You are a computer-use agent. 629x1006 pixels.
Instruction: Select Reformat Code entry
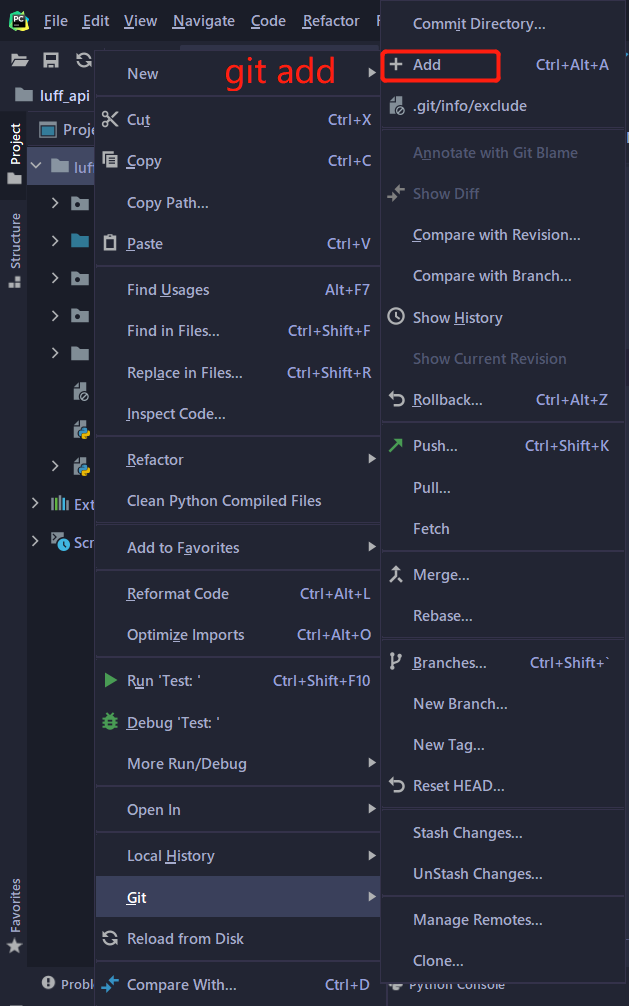point(237,593)
